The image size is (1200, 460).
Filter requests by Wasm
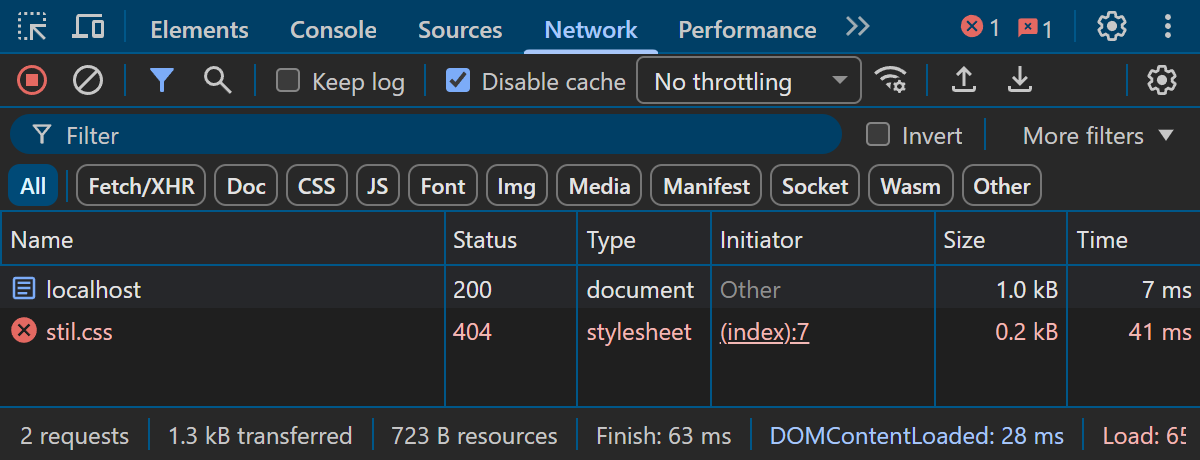[x=911, y=186]
